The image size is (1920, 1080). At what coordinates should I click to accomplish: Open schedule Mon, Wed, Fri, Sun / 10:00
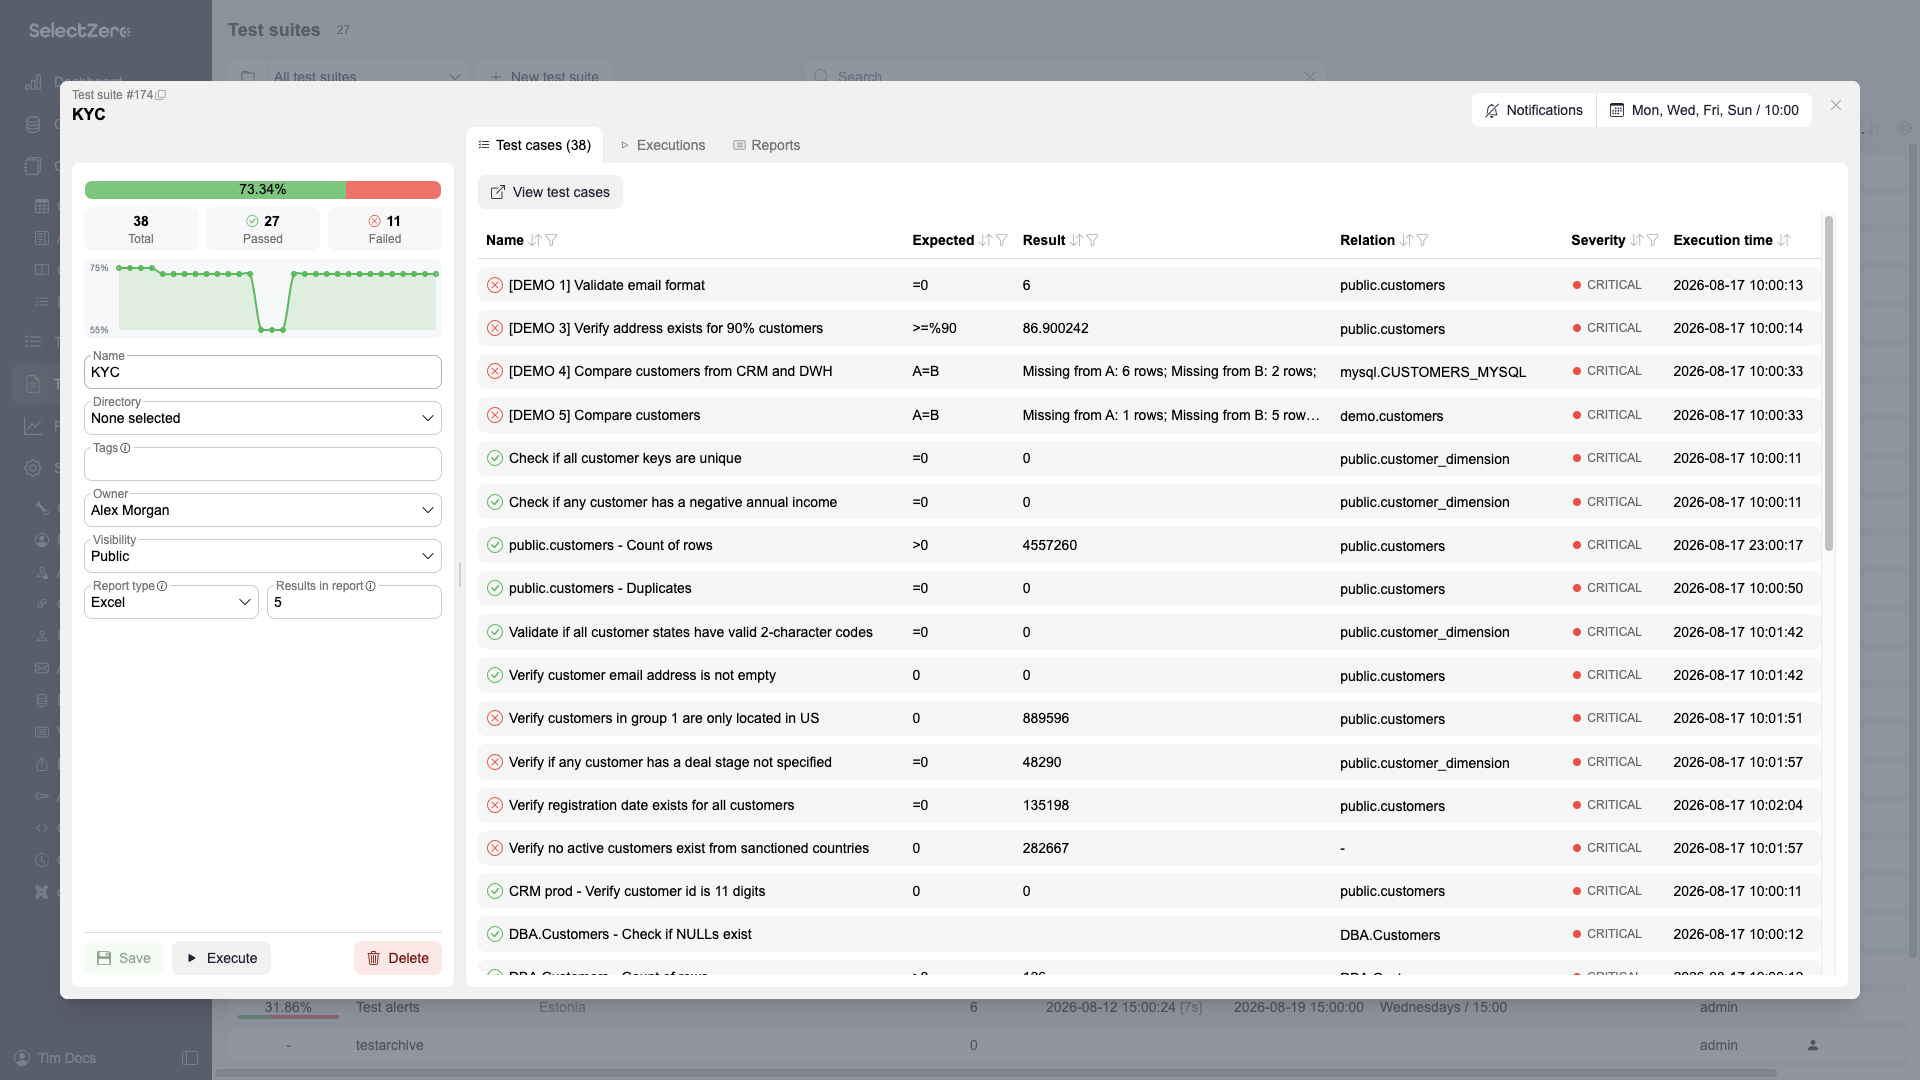coord(1704,110)
